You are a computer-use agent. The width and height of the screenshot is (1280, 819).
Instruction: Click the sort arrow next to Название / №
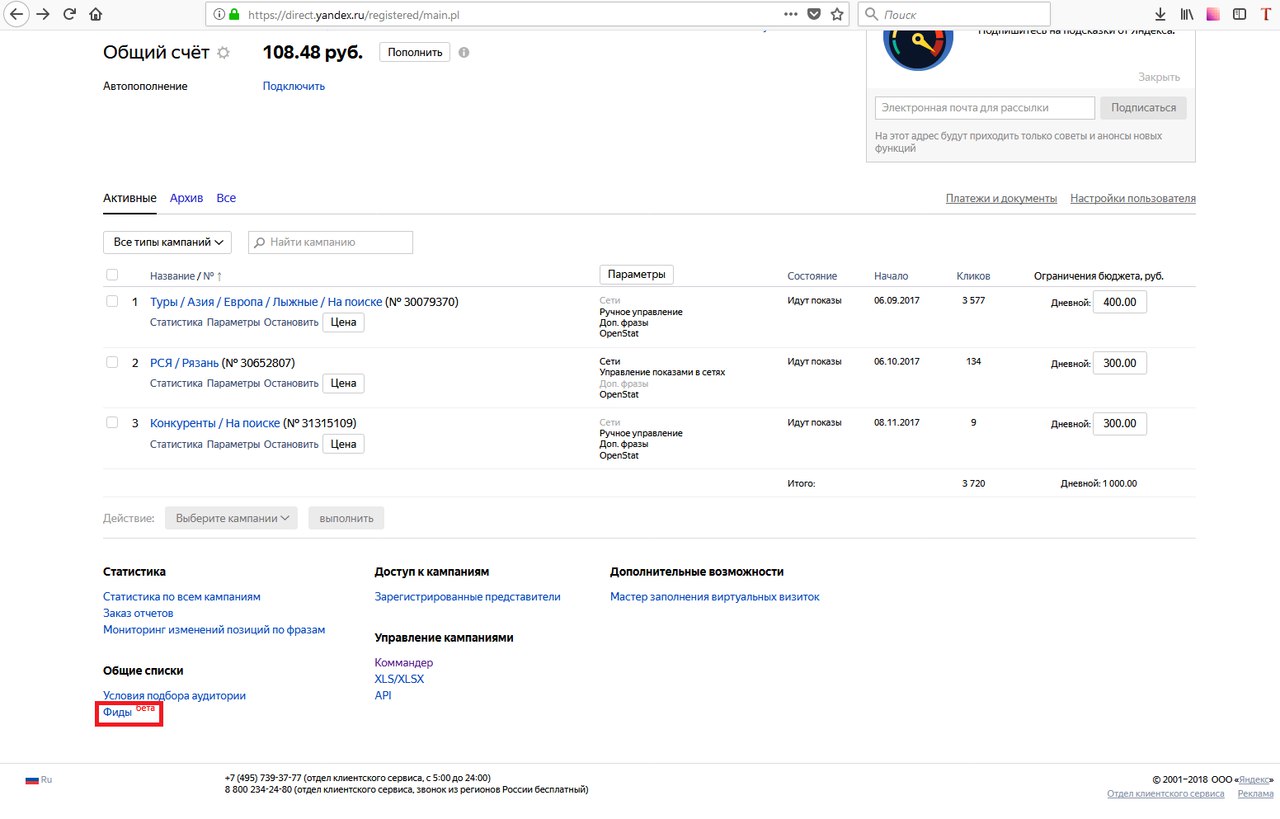pos(219,276)
